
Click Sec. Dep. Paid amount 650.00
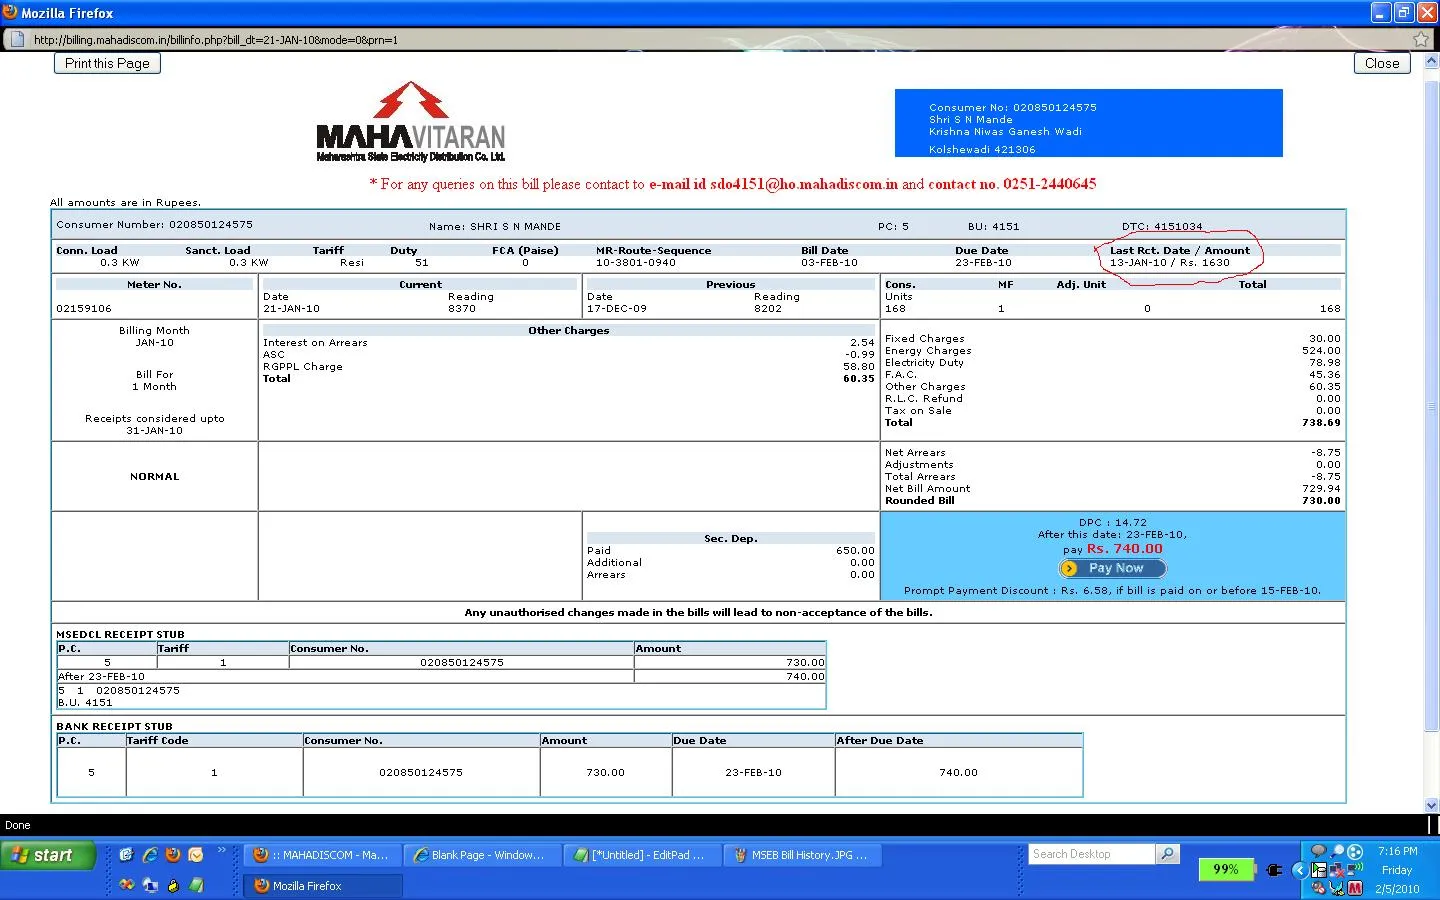855,551
